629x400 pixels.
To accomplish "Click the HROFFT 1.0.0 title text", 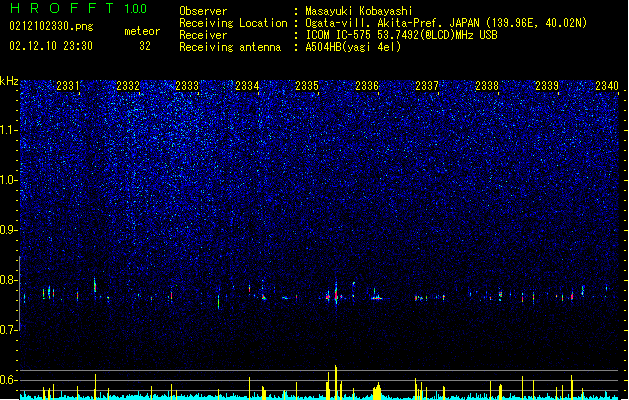I will (x=78, y=8).
